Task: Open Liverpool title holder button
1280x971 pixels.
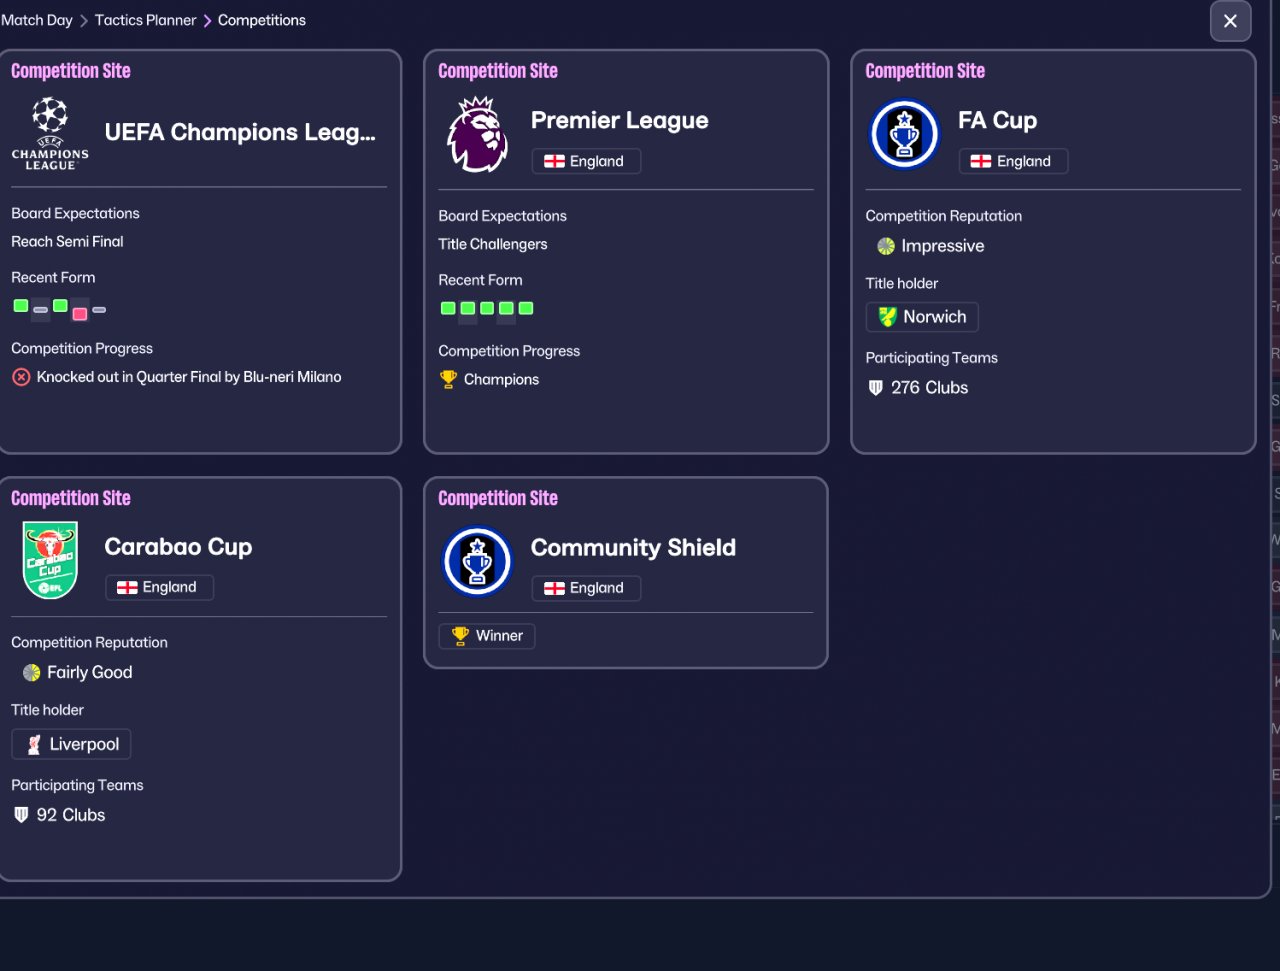Action: [71, 744]
